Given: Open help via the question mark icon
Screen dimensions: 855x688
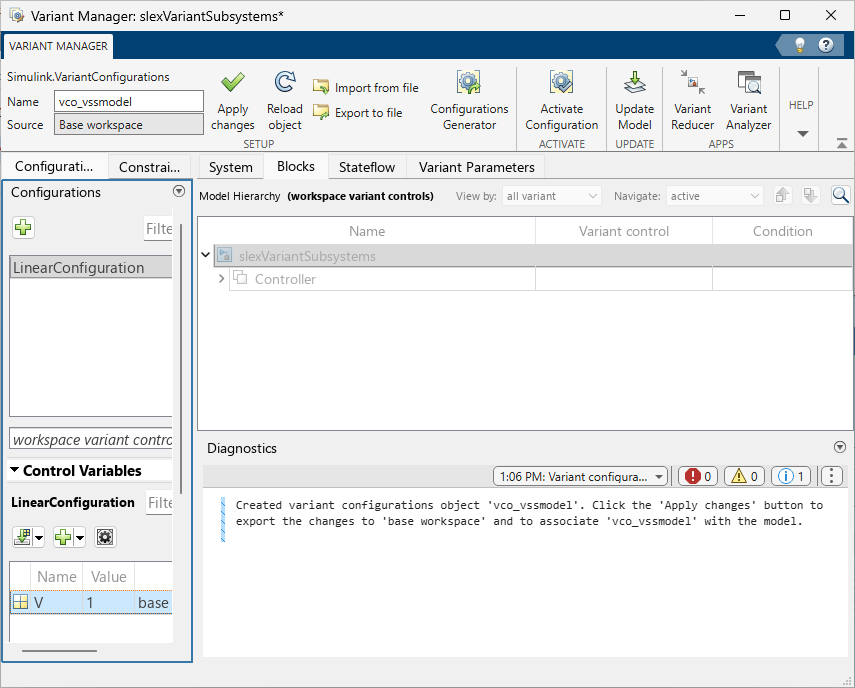Looking at the screenshot, I should coord(826,45).
